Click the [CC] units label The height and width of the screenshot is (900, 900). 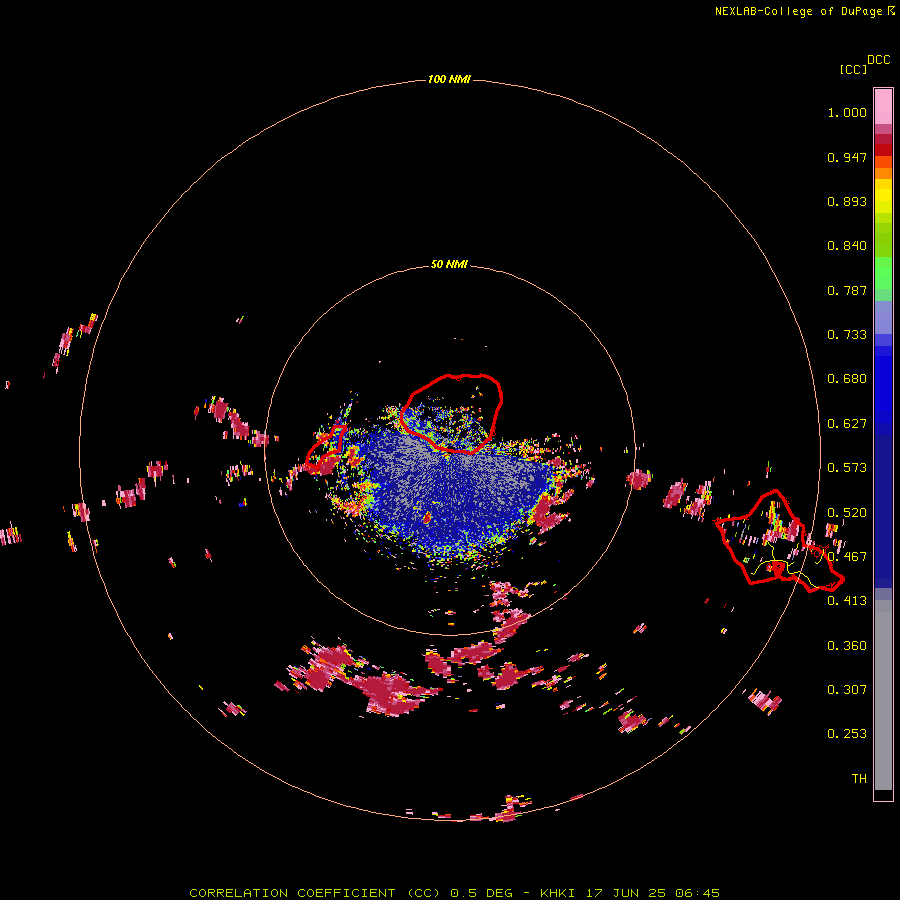[853, 69]
